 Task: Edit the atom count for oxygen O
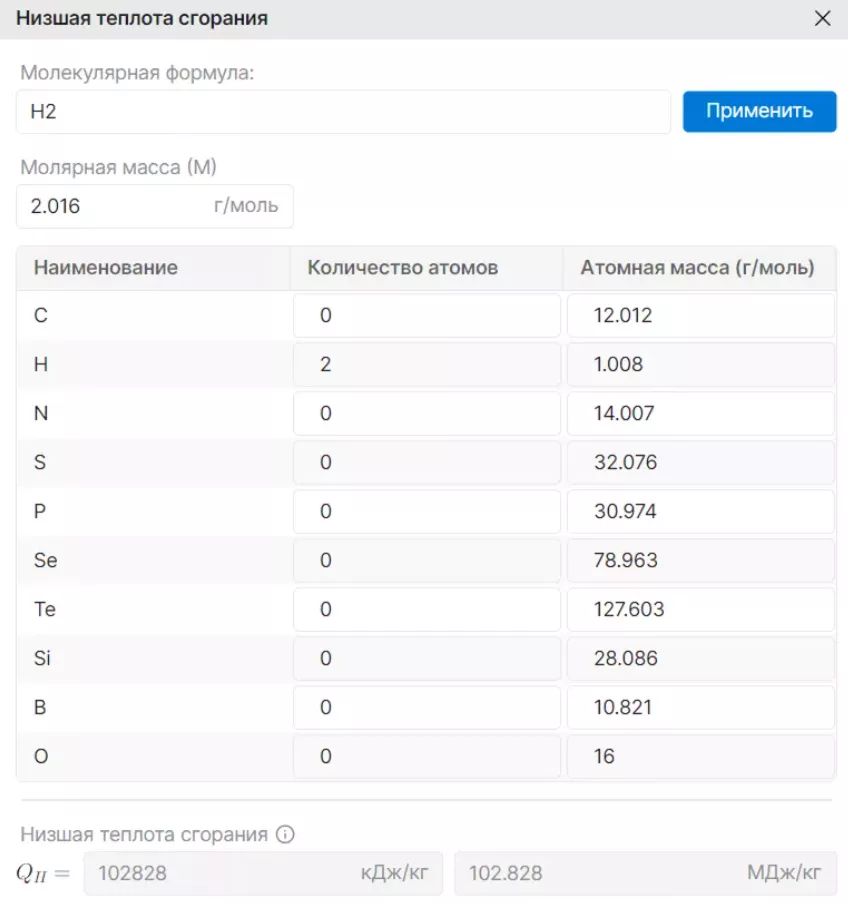point(427,757)
